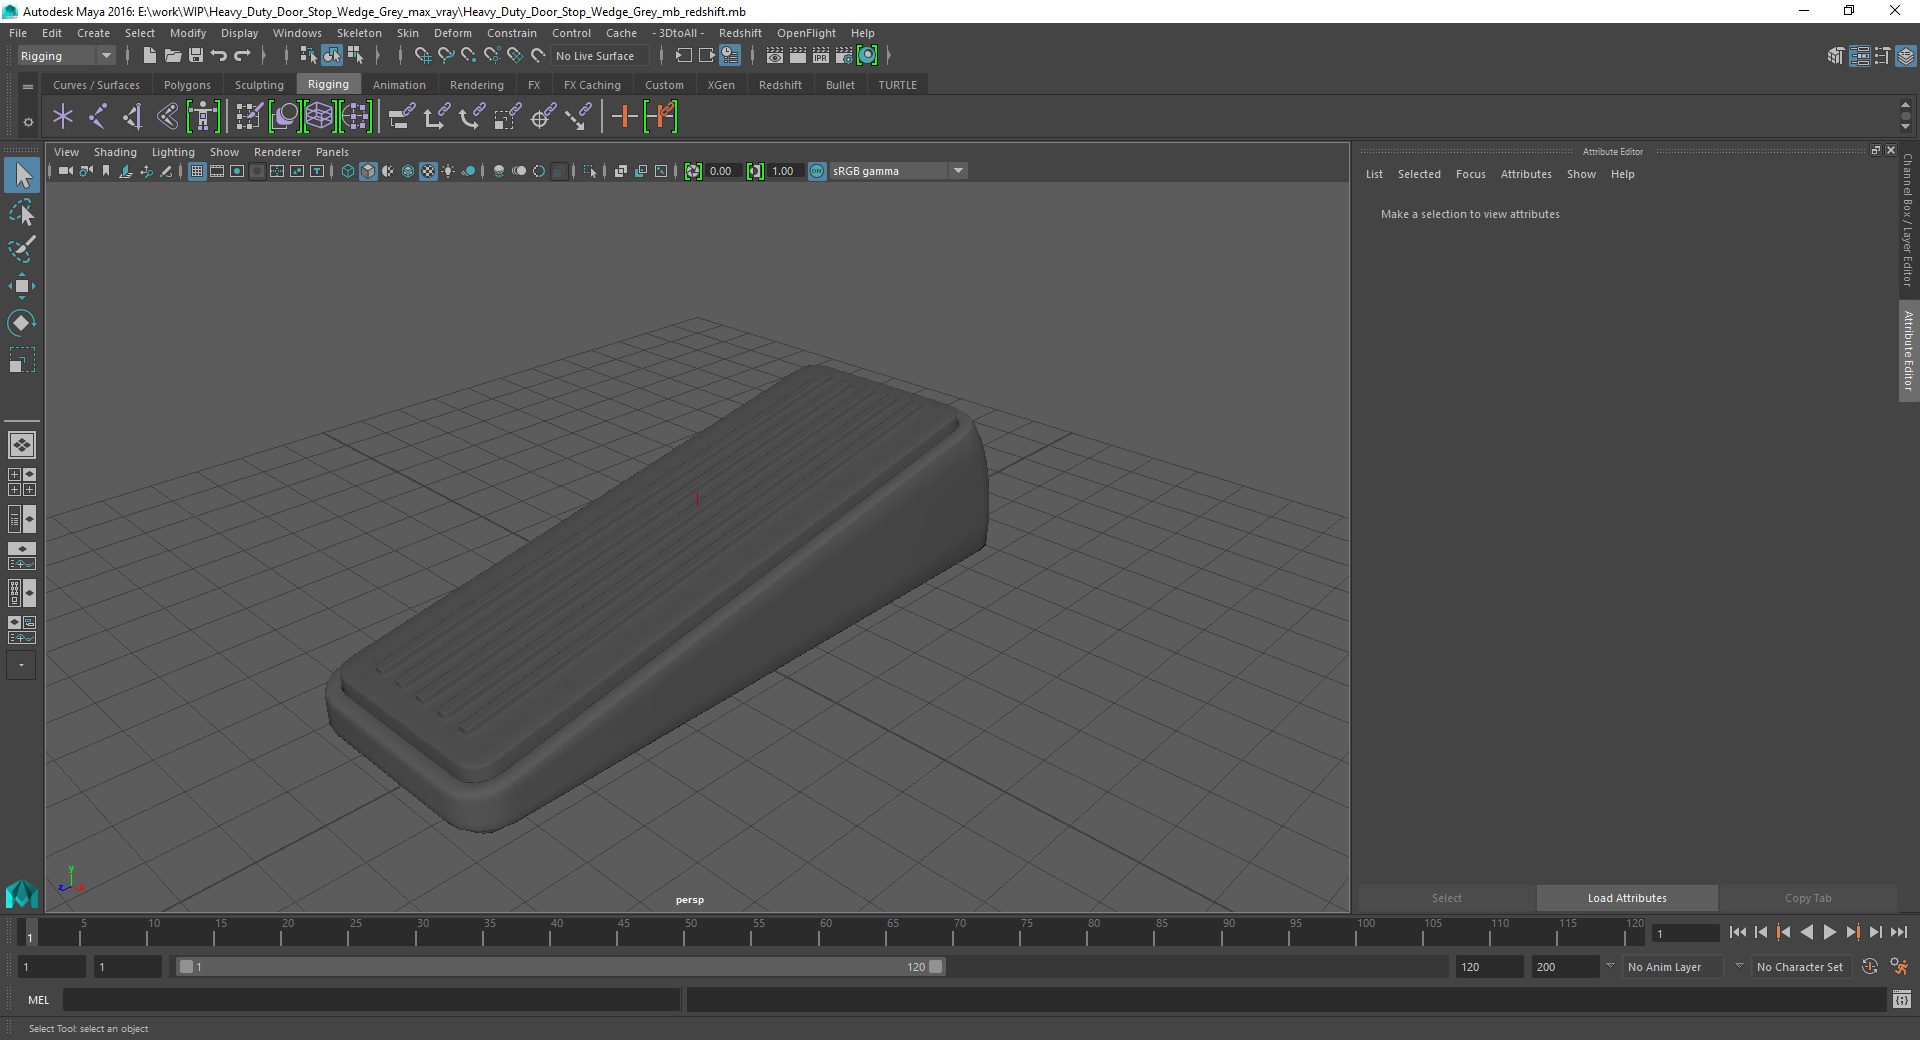1920x1040 pixels.
Task: Open Render Settings clapperboard gear icon
Action: tap(844, 56)
